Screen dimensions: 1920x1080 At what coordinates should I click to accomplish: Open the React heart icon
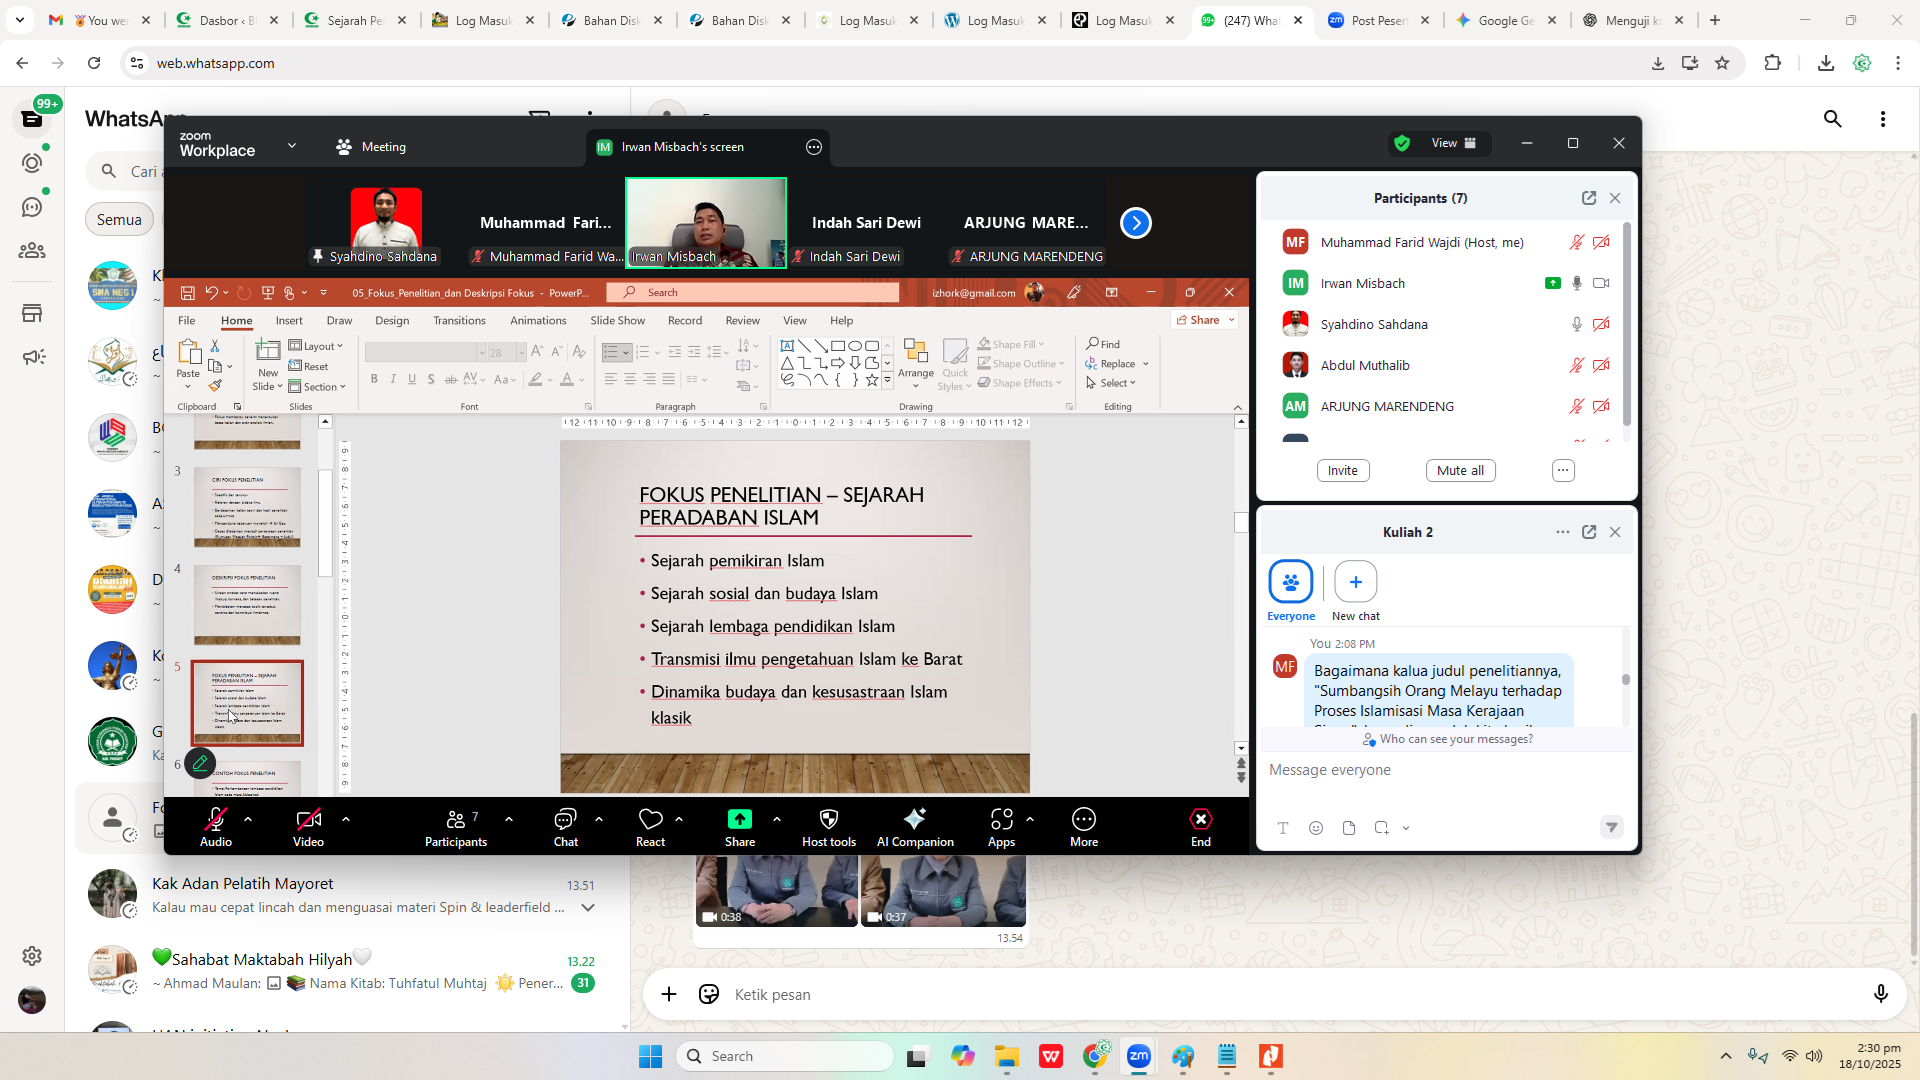pyautogui.click(x=650, y=827)
